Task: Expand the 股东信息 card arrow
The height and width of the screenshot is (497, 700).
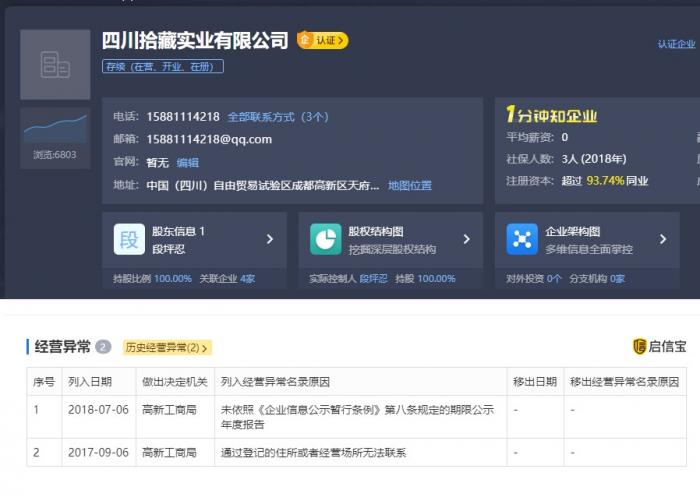Action: [269, 239]
